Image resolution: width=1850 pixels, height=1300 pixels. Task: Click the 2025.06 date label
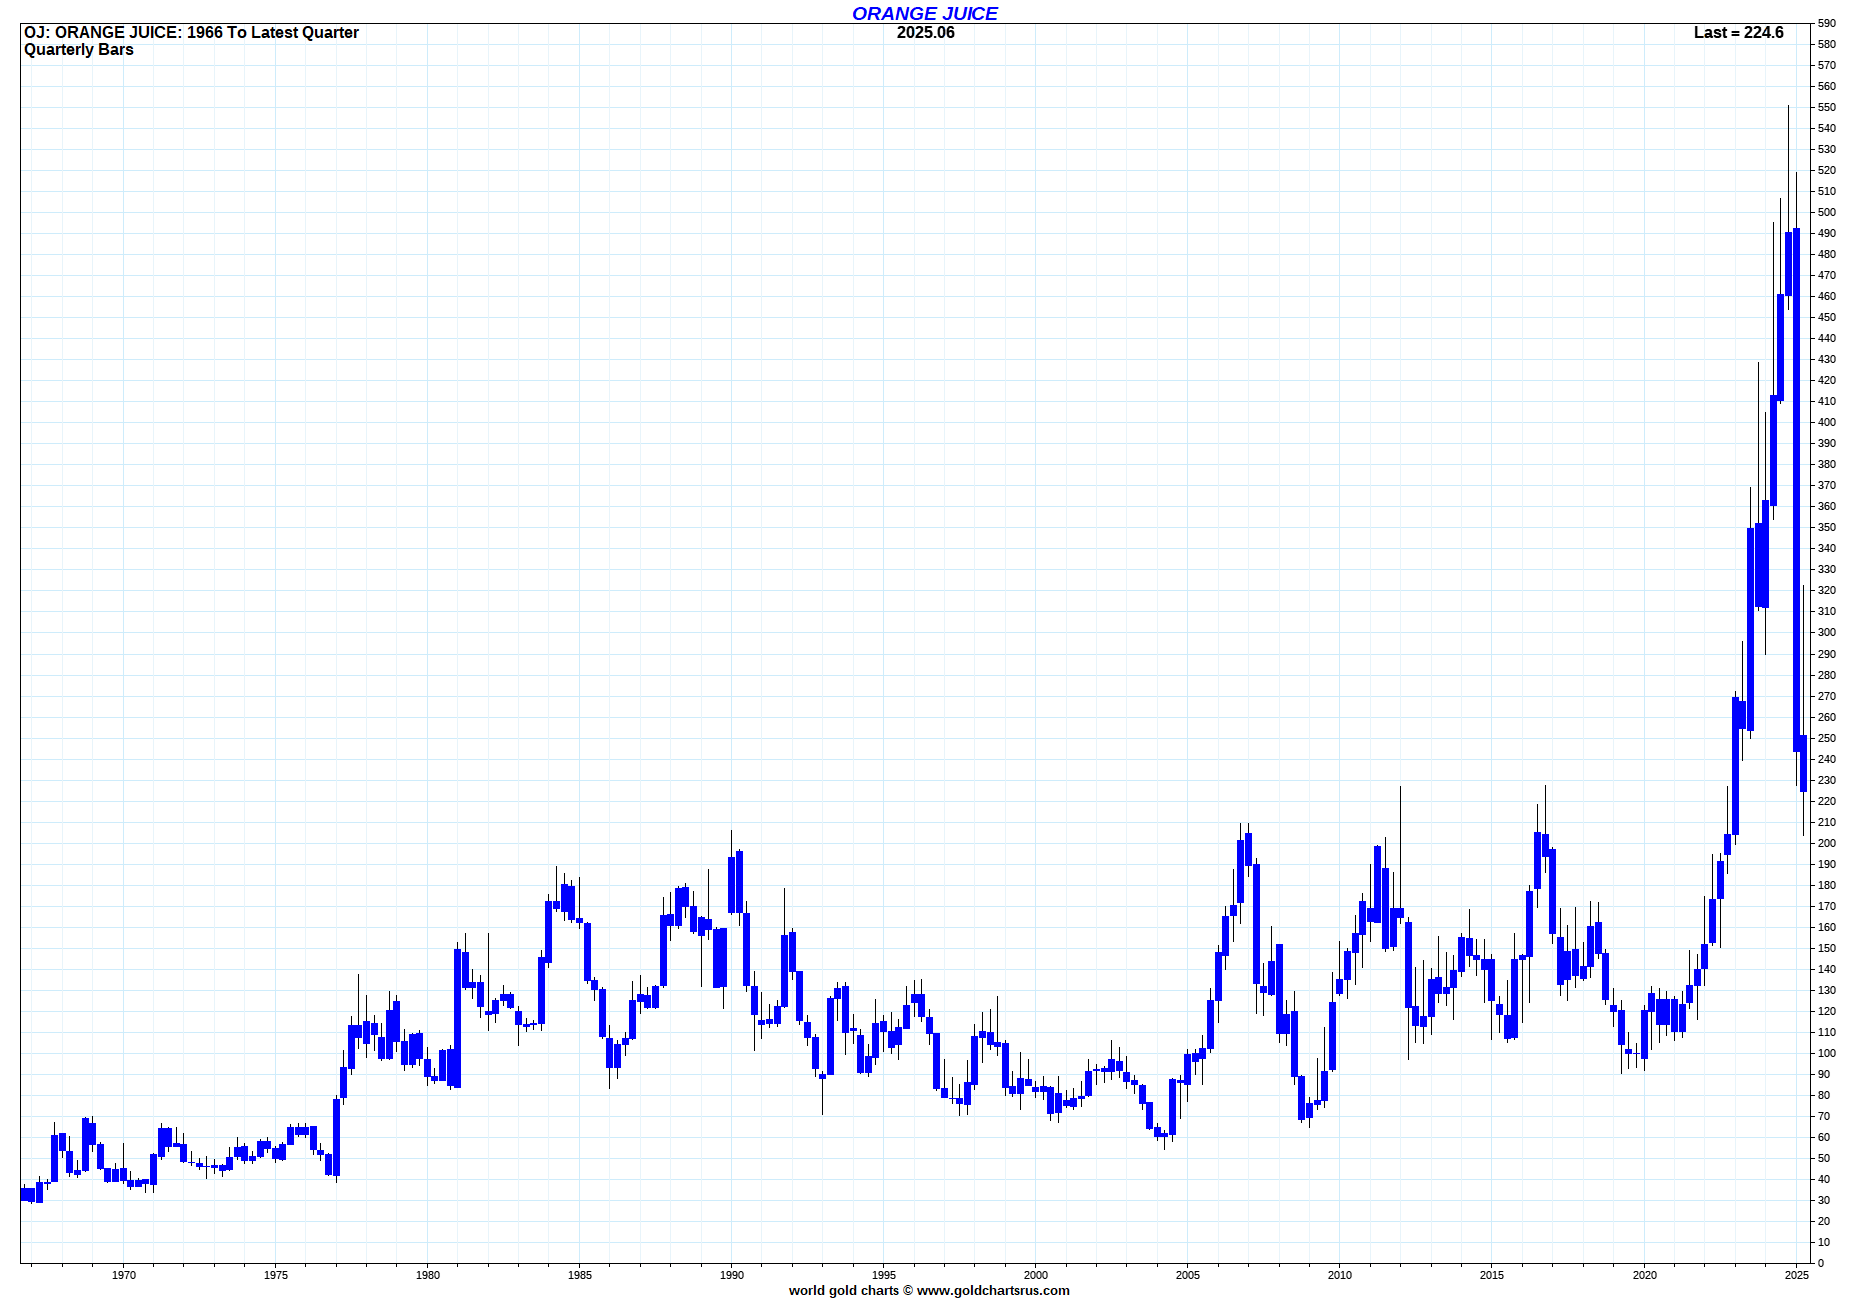coord(925,32)
